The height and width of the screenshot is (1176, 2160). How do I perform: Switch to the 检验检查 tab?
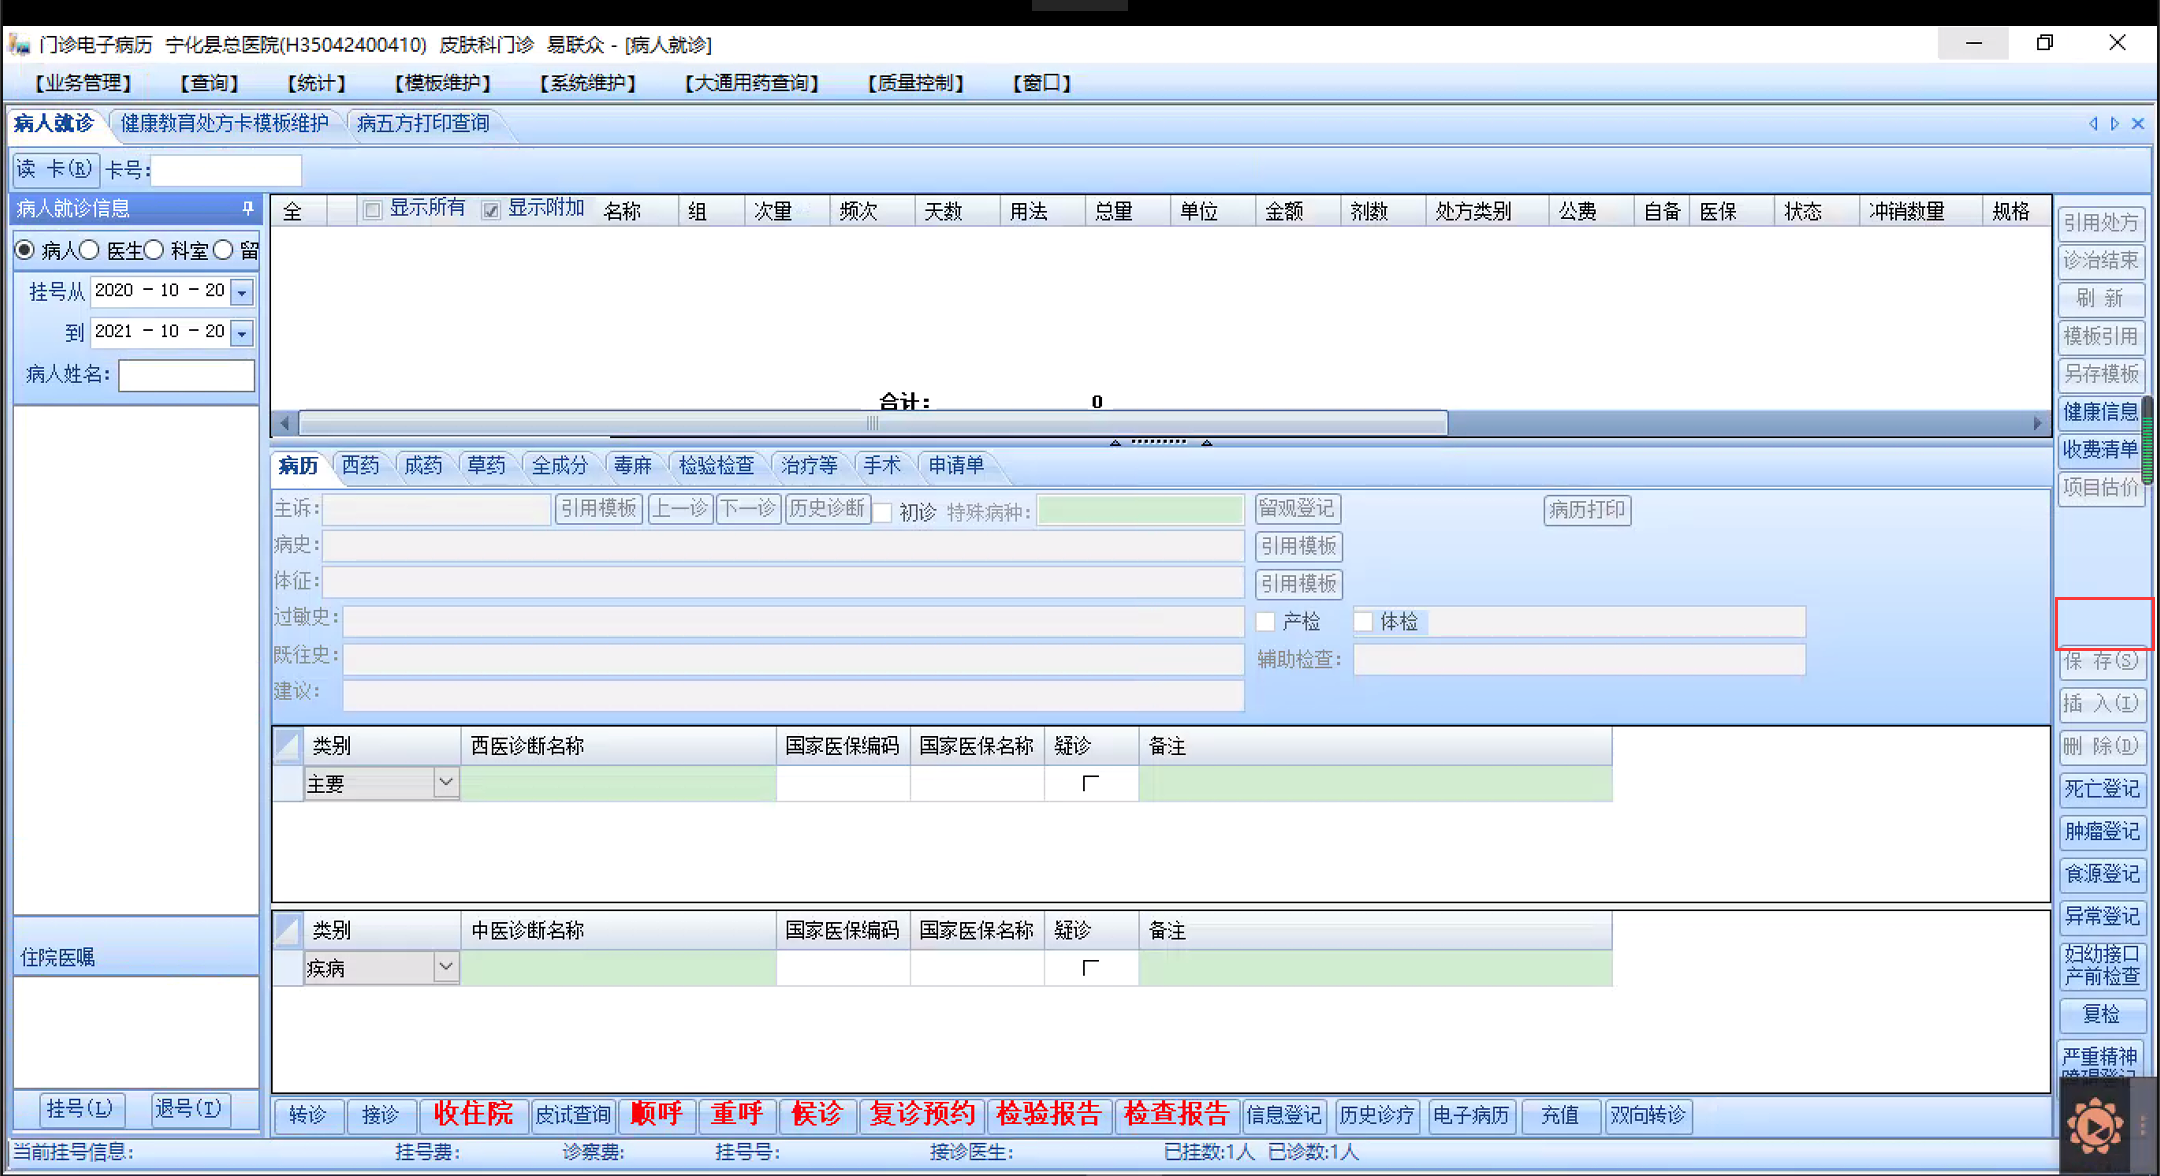[716, 465]
